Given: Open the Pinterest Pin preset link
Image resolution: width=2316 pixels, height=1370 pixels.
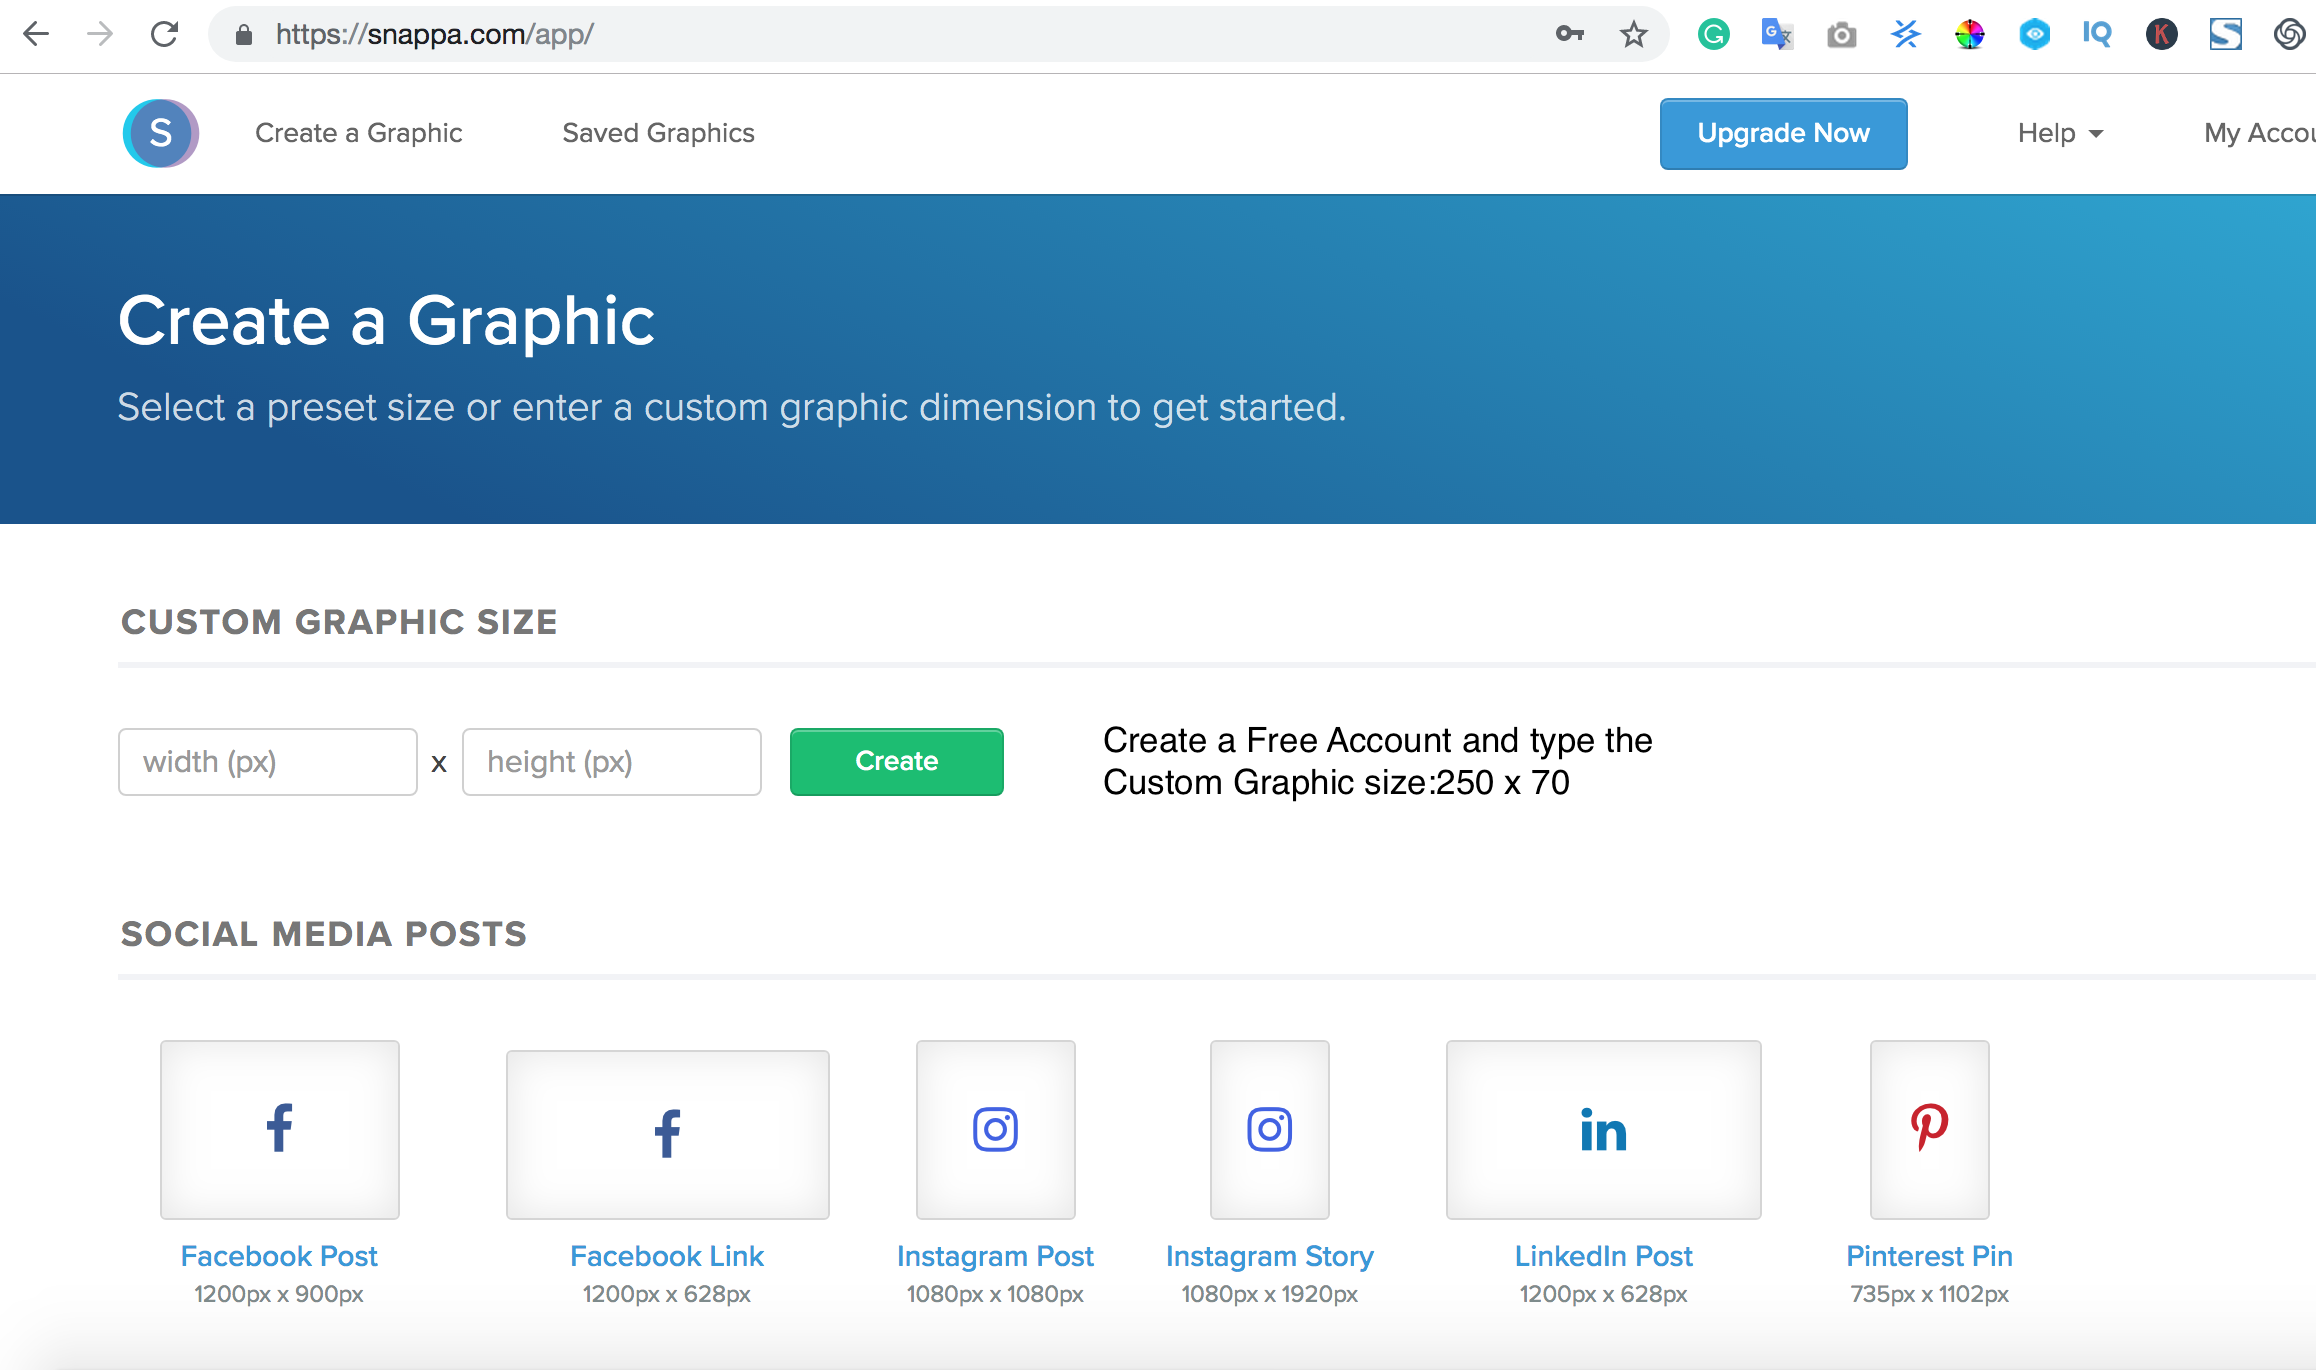Looking at the screenshot, I should (x=1929, y=1256).
